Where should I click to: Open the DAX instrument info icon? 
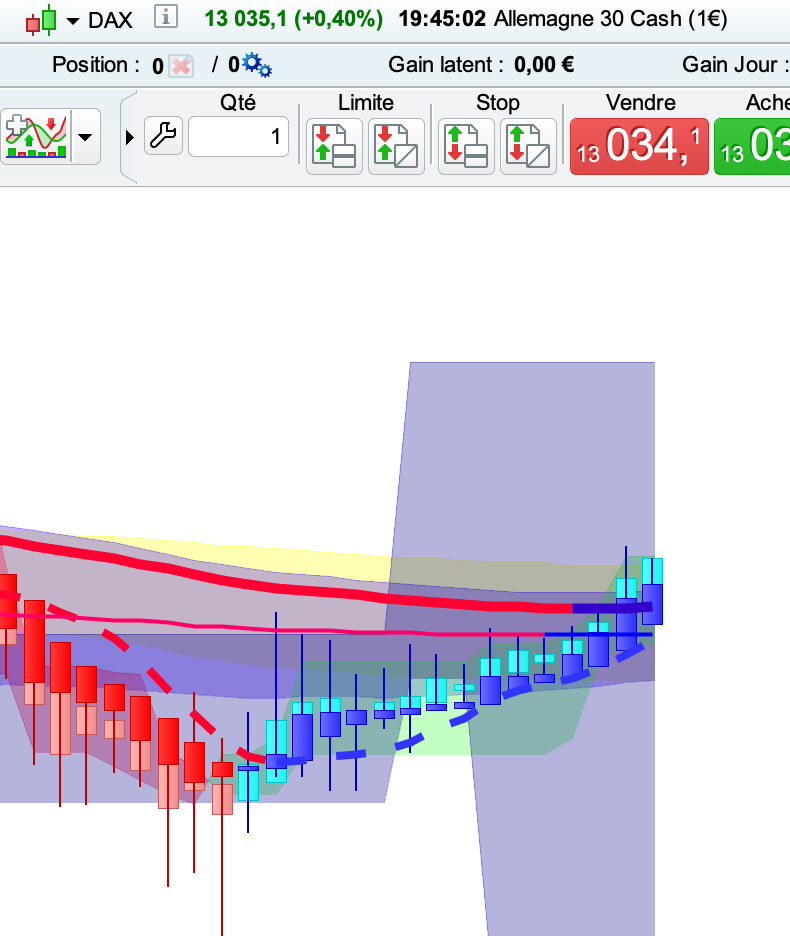[x=165, y=17]
